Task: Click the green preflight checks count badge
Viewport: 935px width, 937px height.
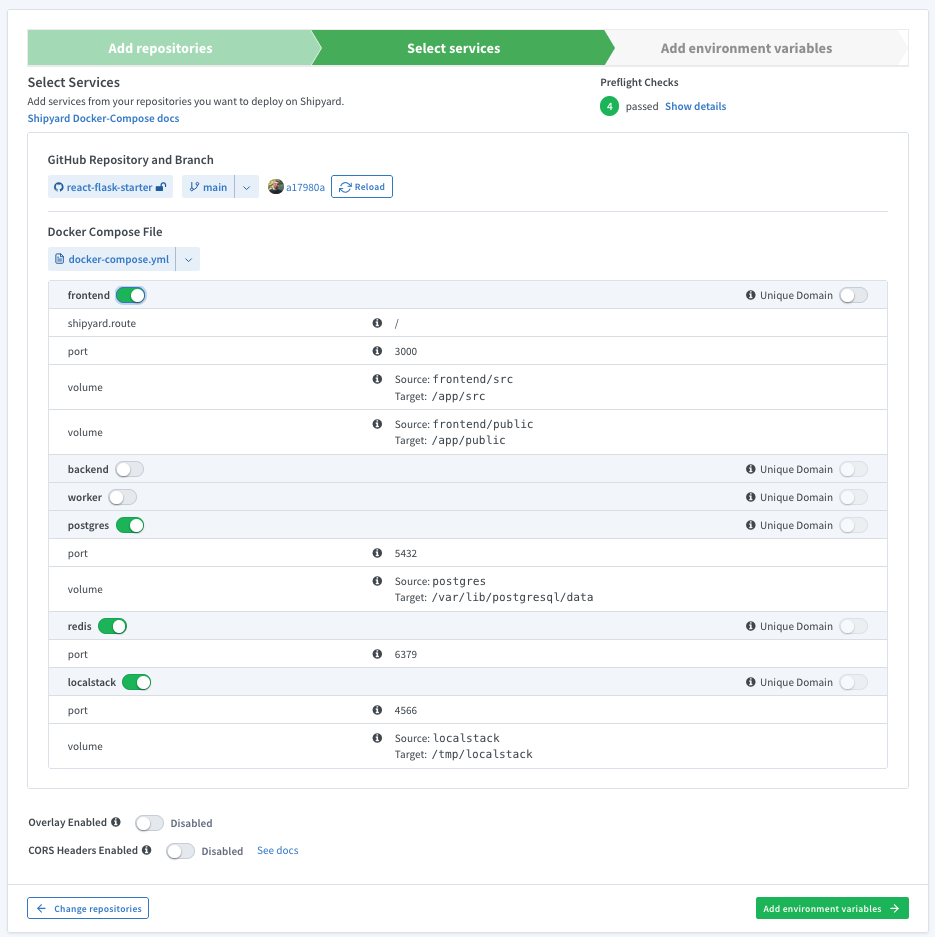Action: tap(609, 106)
